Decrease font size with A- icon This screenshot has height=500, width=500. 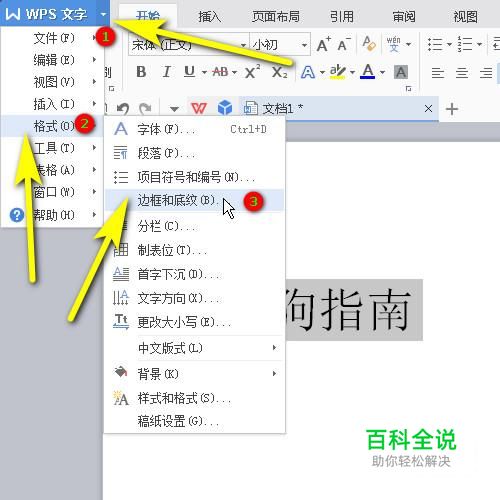344,44
